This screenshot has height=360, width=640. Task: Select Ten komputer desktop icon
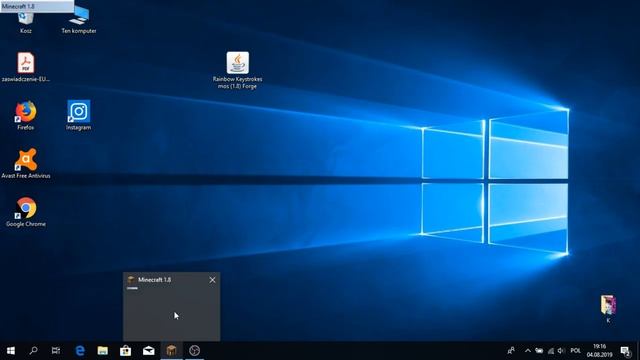pyautogui.click(x=79, y=20)
